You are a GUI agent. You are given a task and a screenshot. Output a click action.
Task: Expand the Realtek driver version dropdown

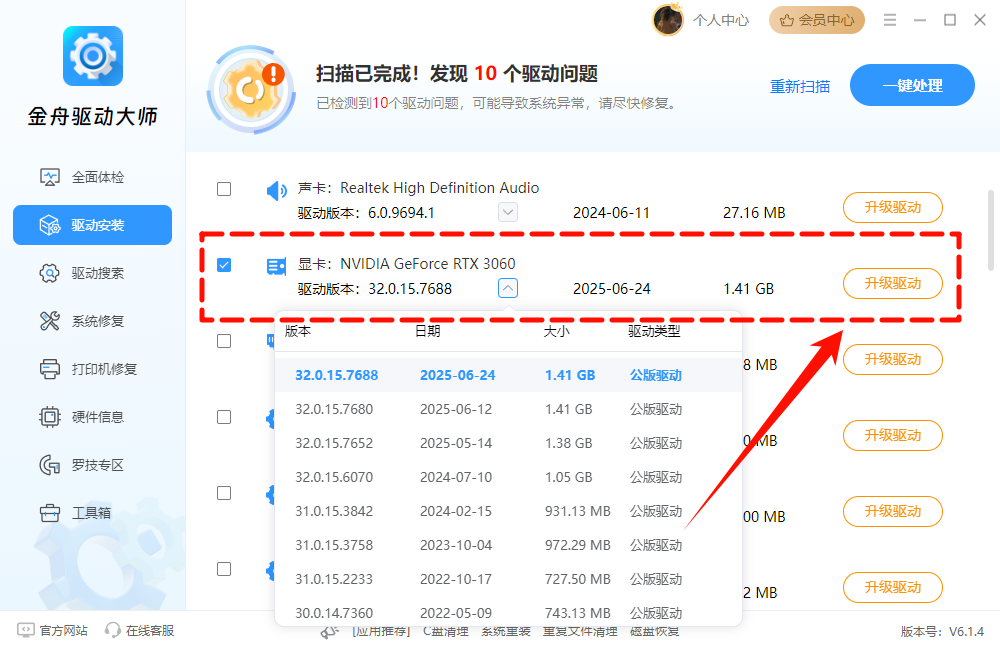(x=508, y=212)
